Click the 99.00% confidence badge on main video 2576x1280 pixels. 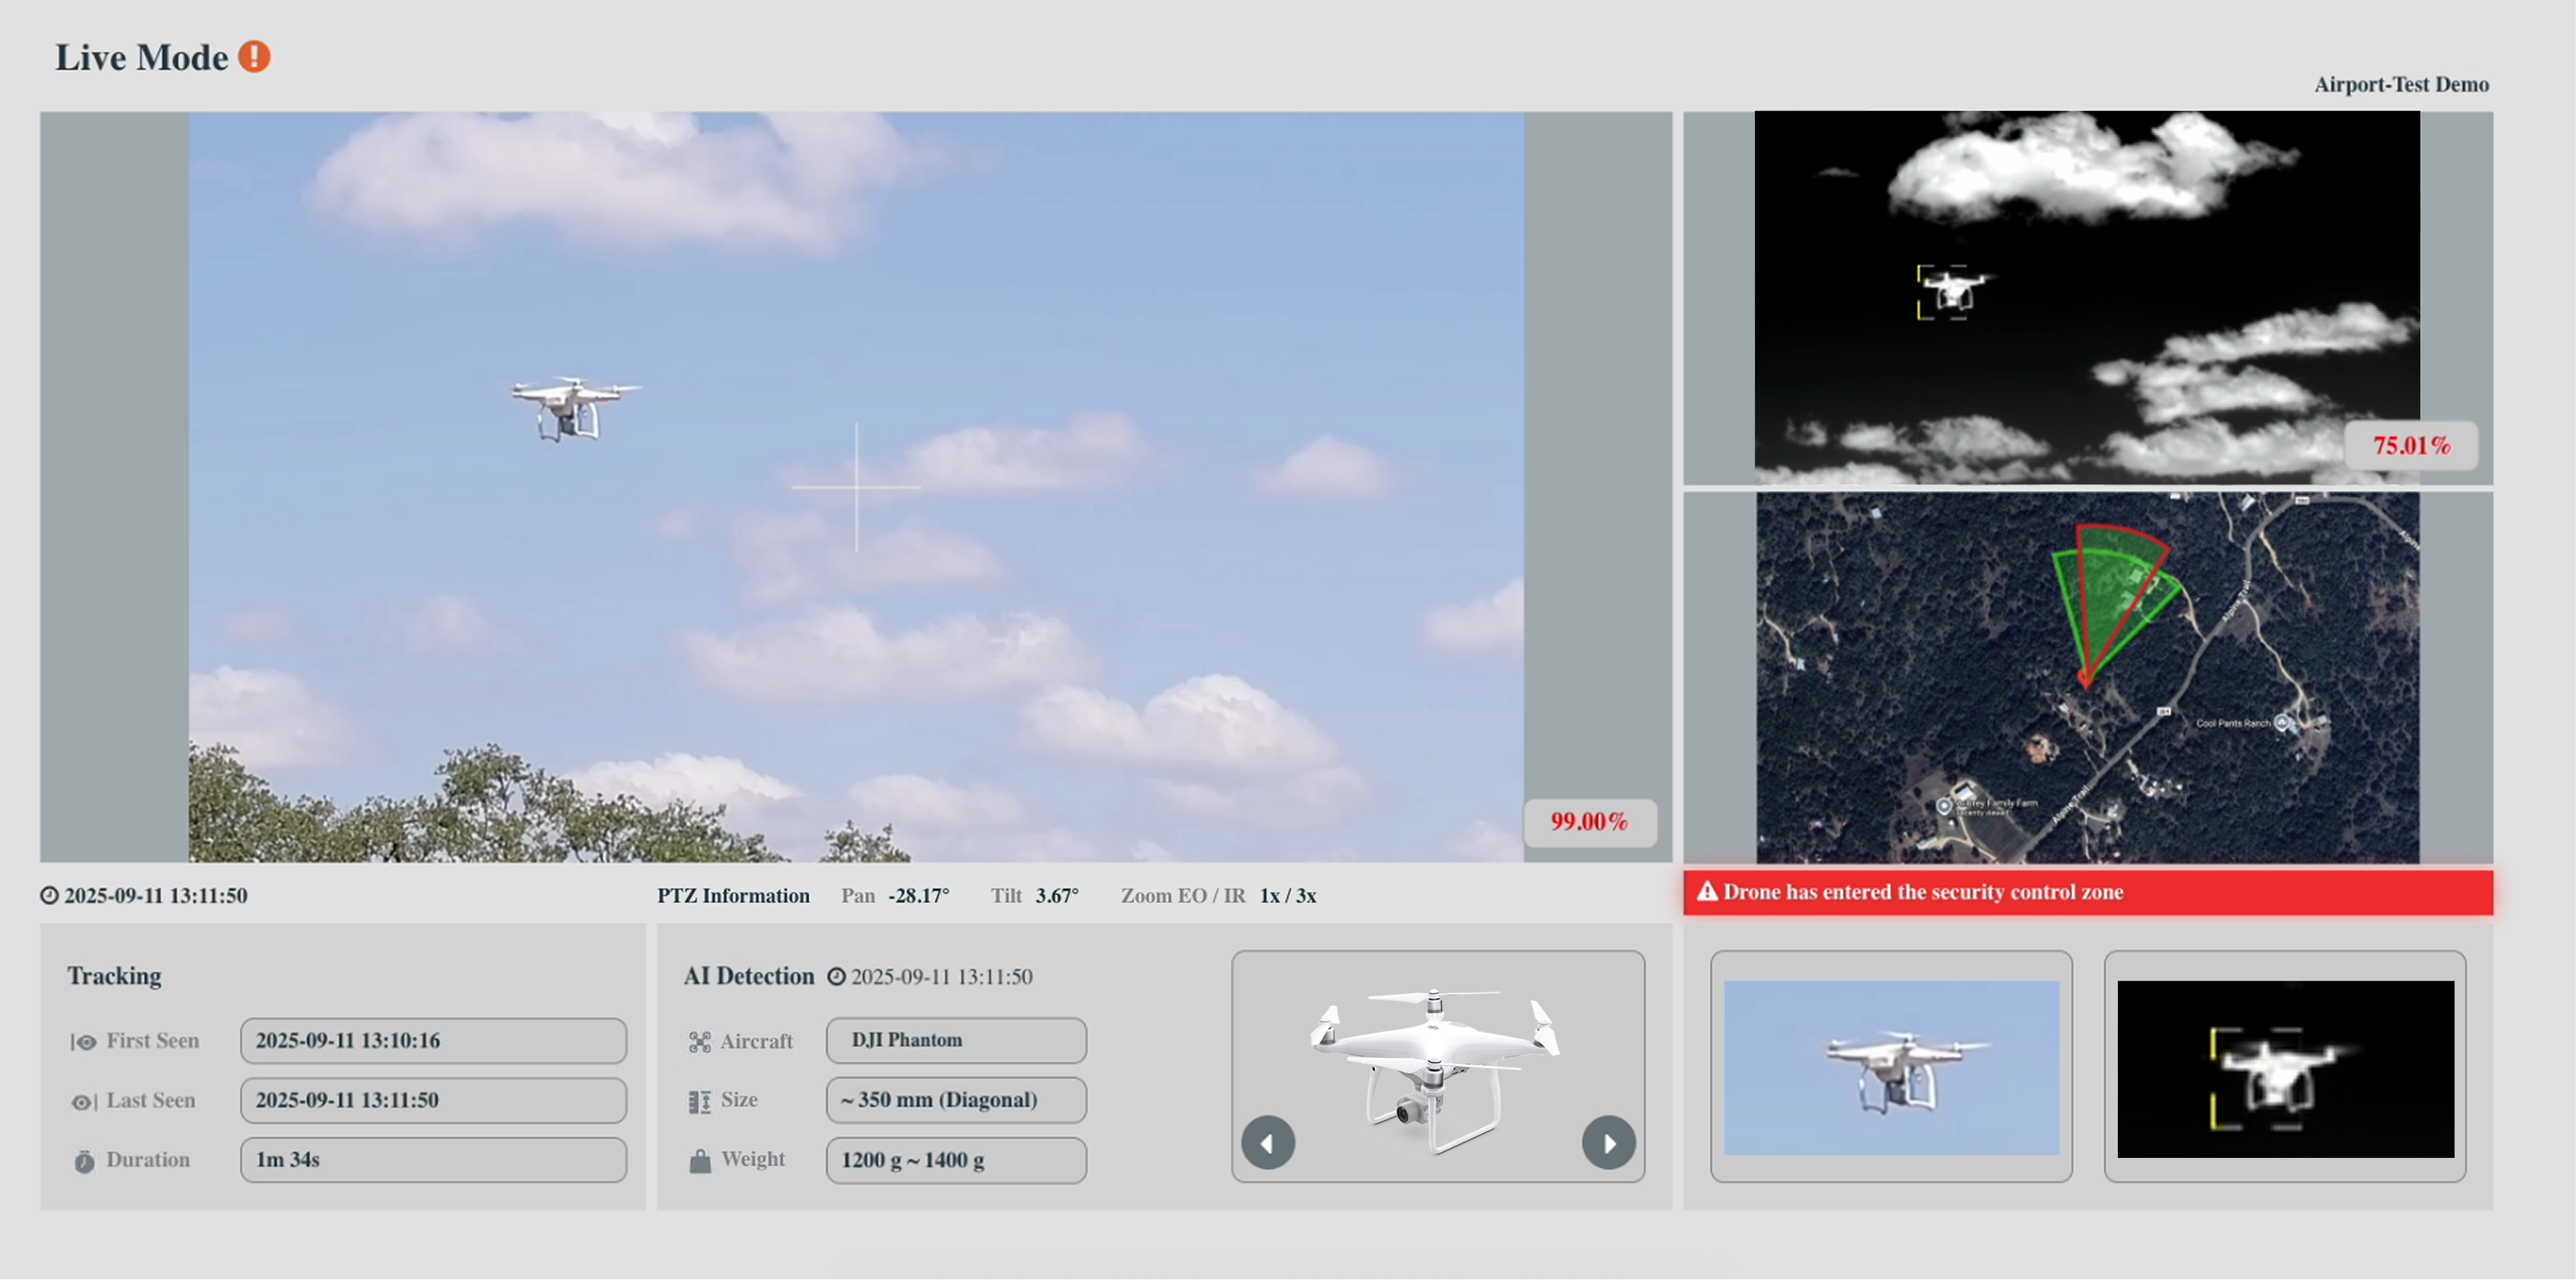click(1590, 822)
